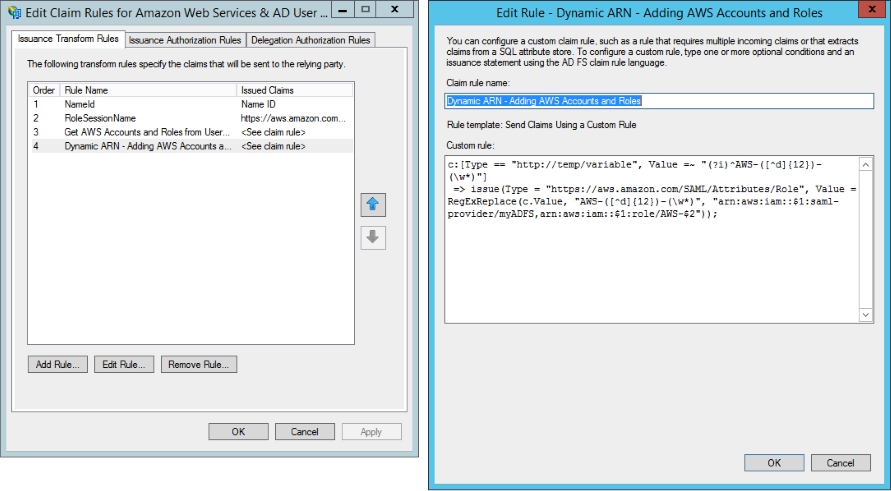Sort by the Issued Claims column header
The width and height of the screenshot is (891, 491).
(x=294, y=90)
